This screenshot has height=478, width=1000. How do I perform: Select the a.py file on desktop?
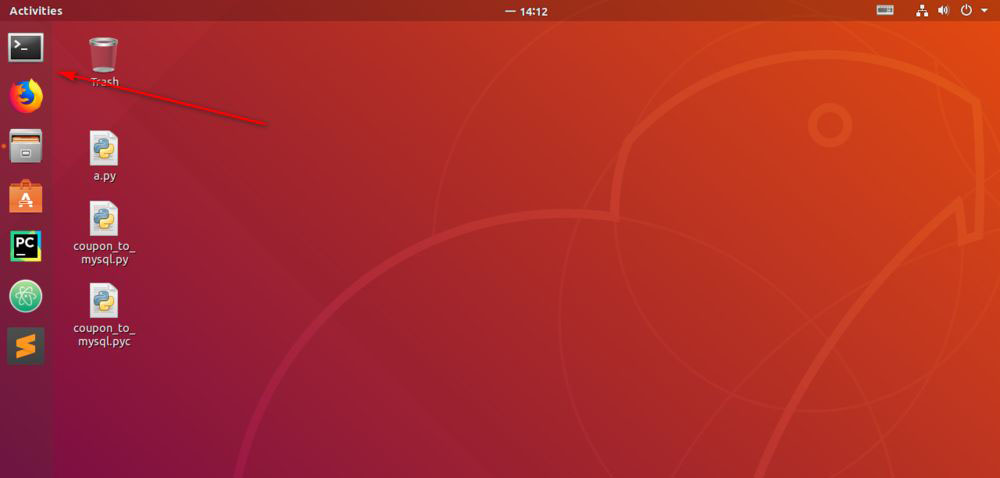click(104, 148)
